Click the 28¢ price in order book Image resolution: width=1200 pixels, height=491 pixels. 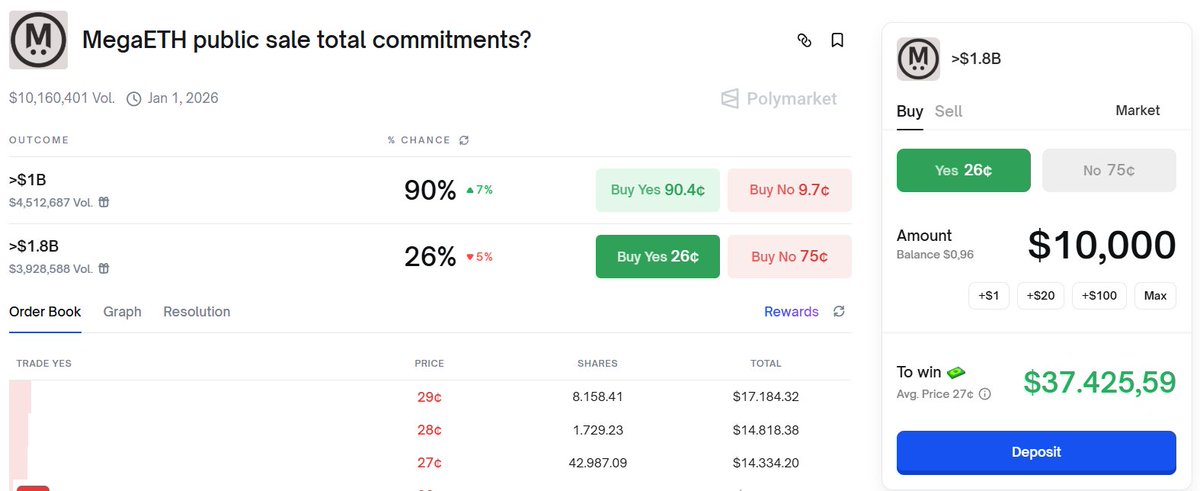(x=429, y=430)
